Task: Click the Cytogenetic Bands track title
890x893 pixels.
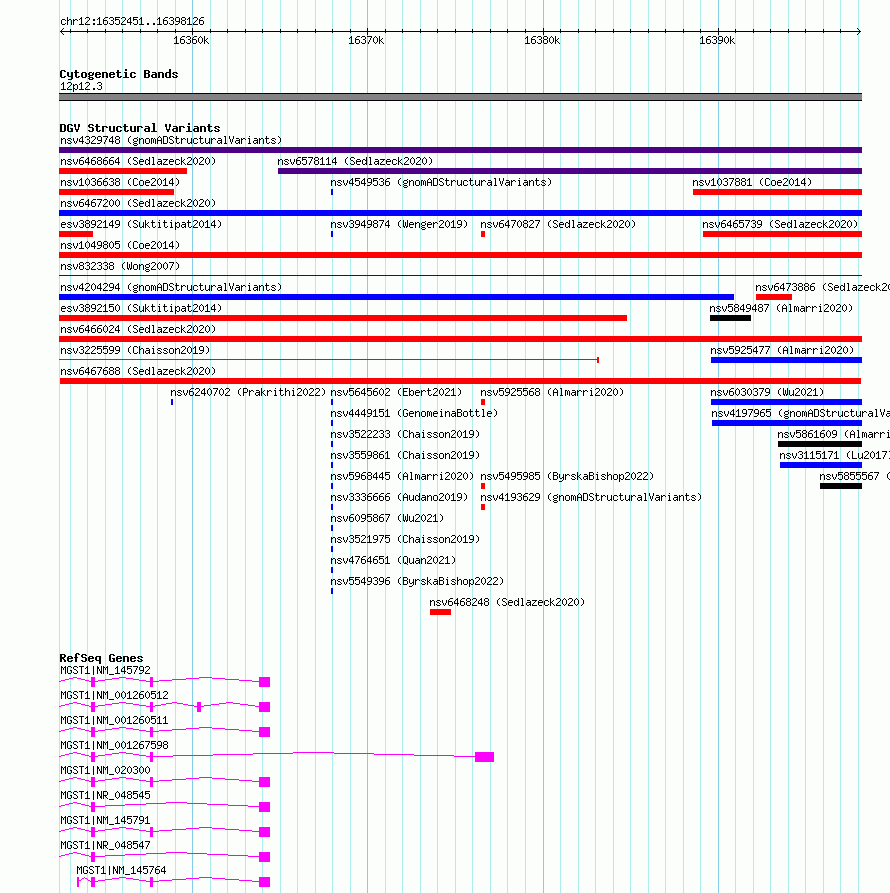Action: 118,74
